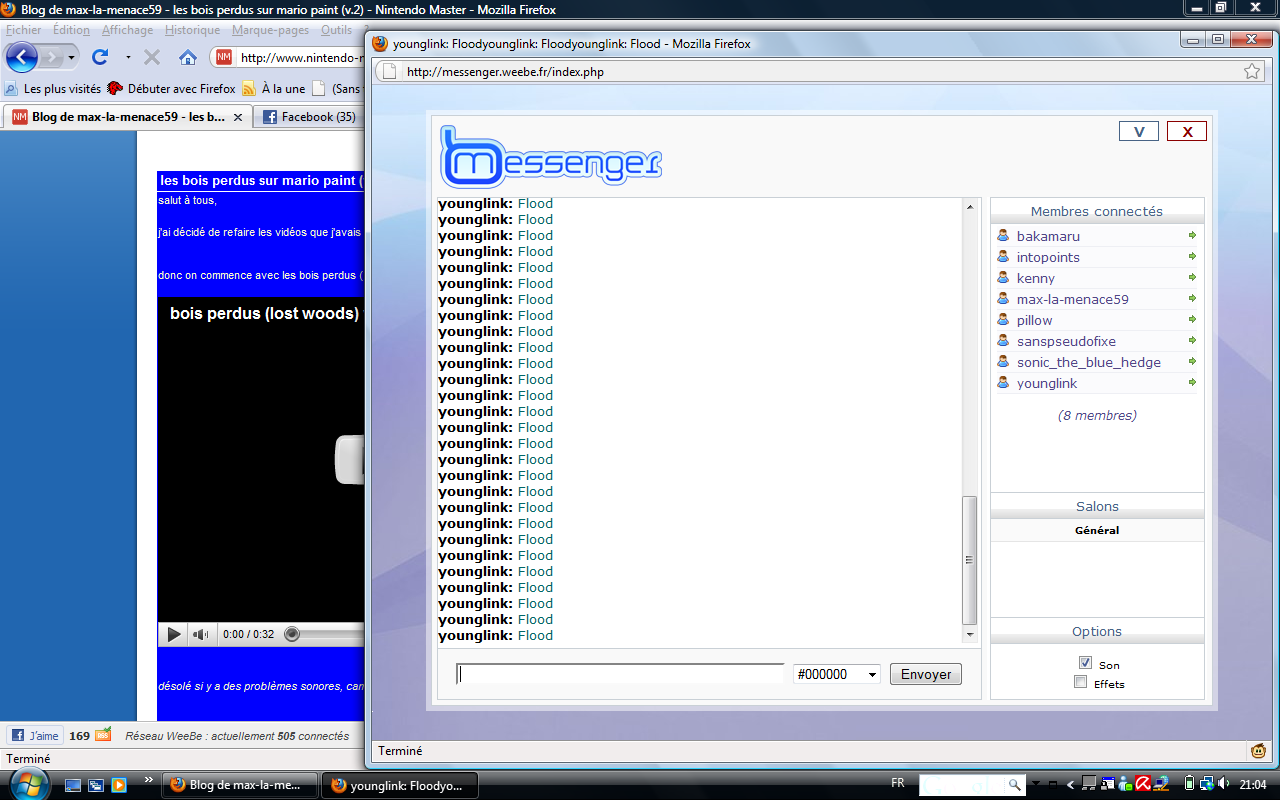Click the Messenger logo
The image size is (1280, 800).
click(x=550, y=157)
